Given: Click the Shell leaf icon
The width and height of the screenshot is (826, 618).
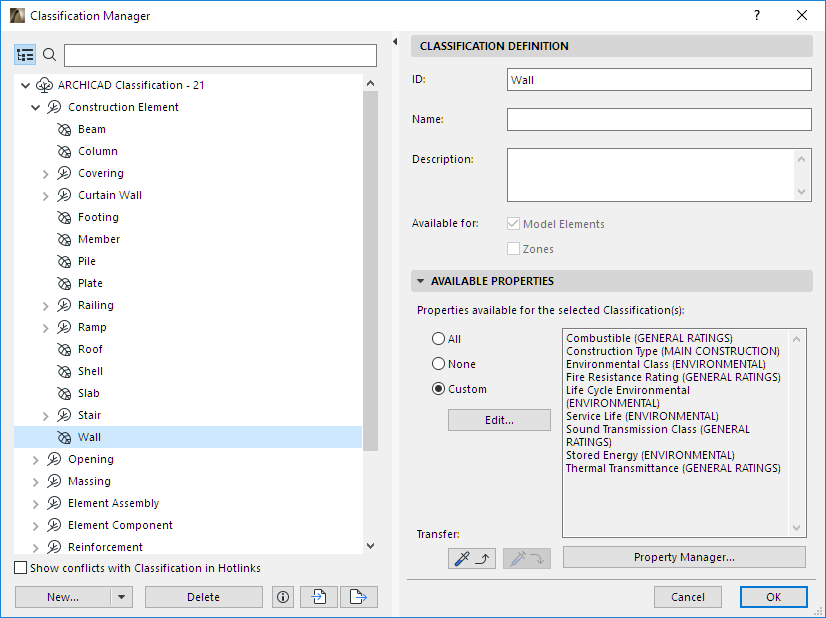Looking at the screenshot, I should [x=64, y=371].
